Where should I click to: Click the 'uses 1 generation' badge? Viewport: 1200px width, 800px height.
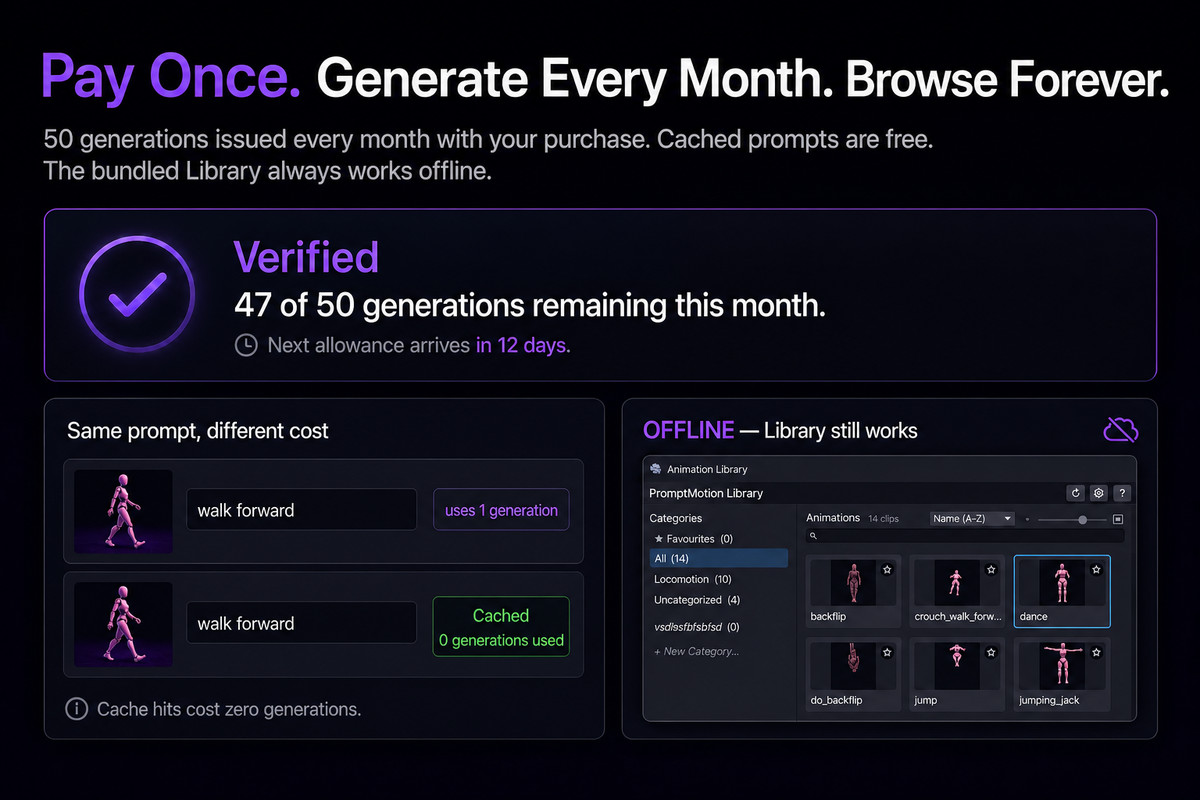pos(501,510)
